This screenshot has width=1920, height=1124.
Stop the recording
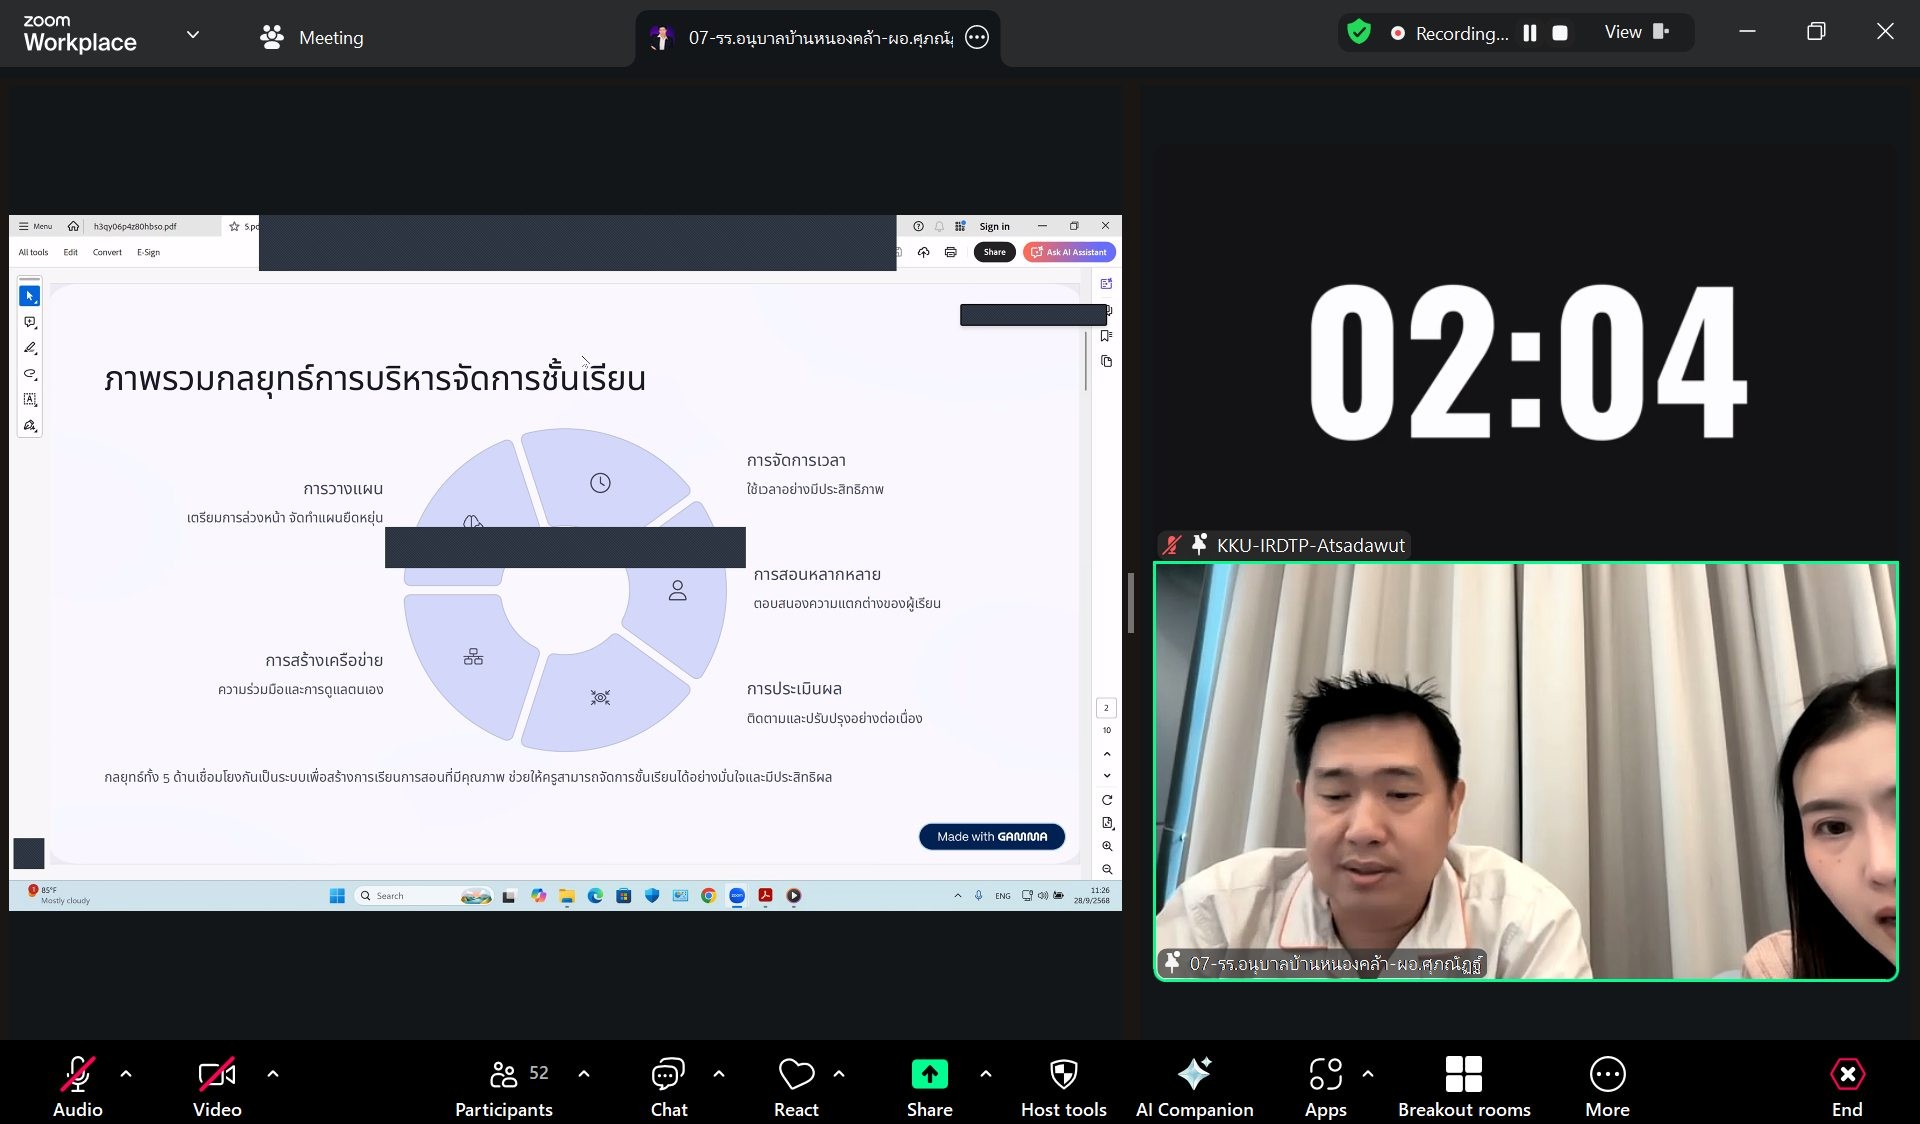click(1559, 33)
